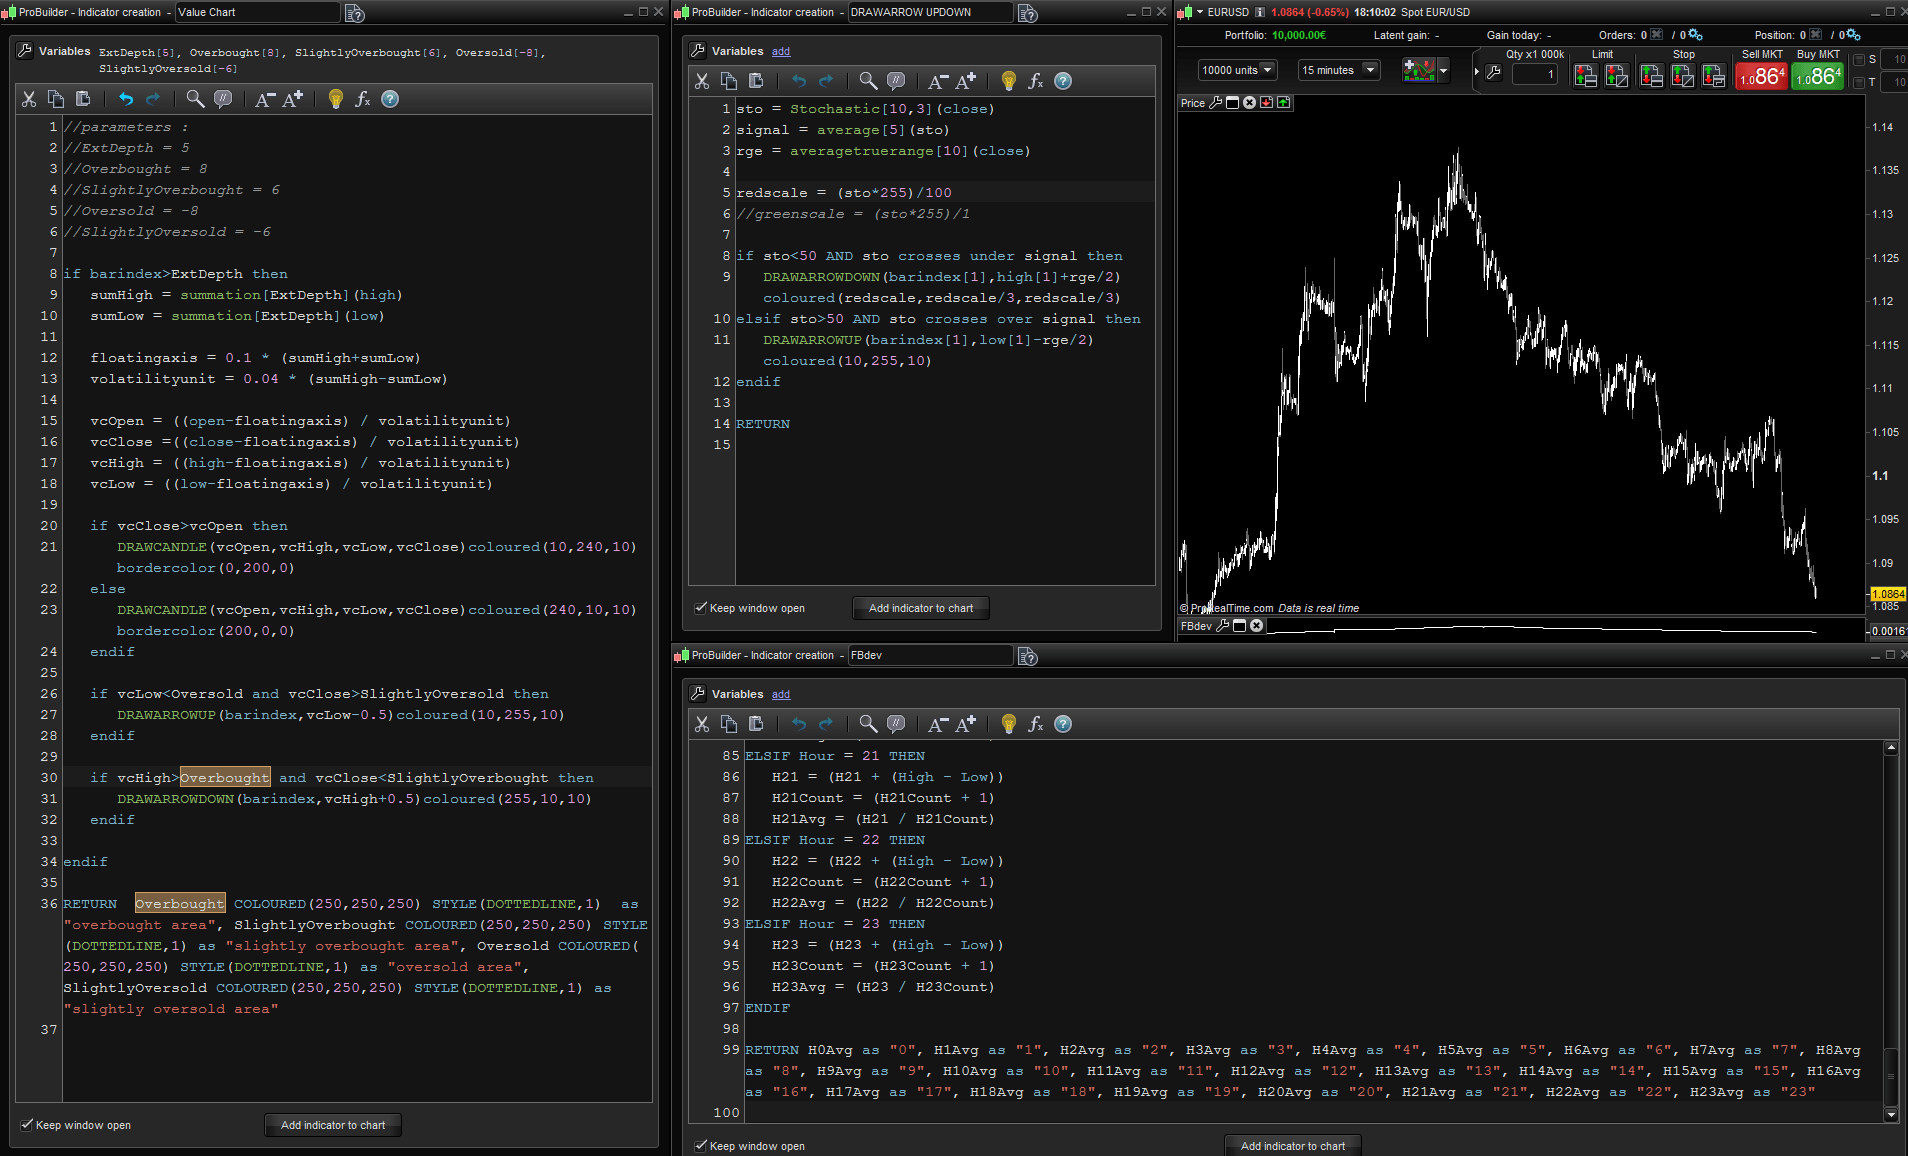Insert function in the Value Chart editor
Viewport: 1908px width, 1156px height.
363,99
